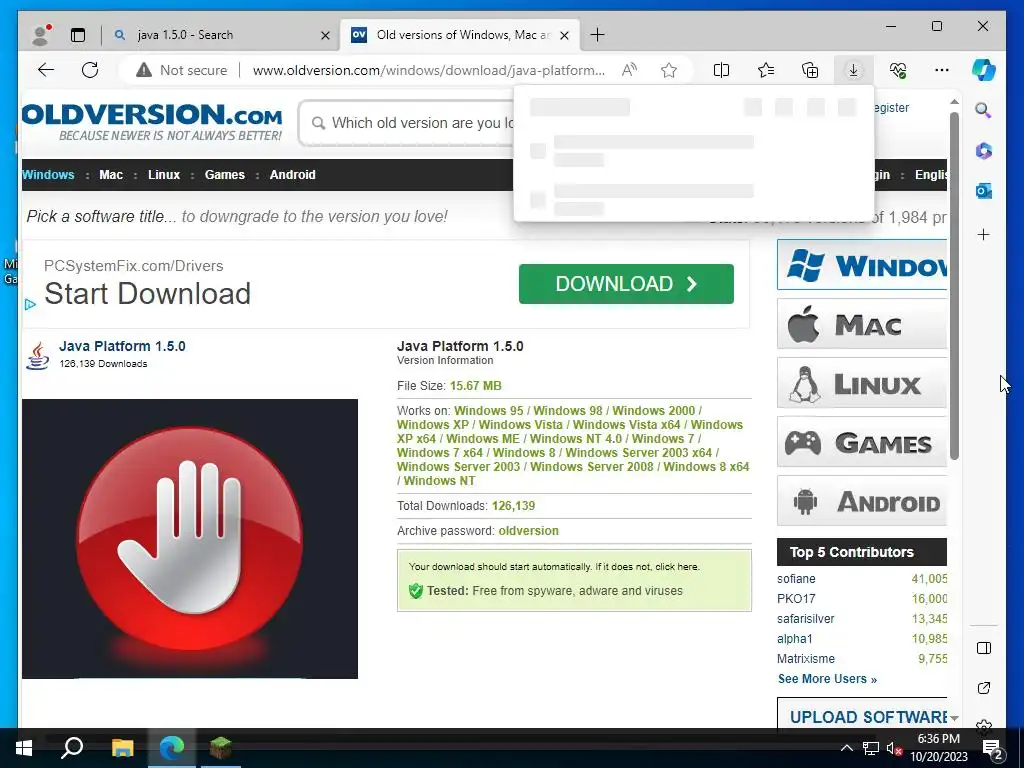Click See More Users link
This screenshot has height=768, width=1024.
click(827, 679)
